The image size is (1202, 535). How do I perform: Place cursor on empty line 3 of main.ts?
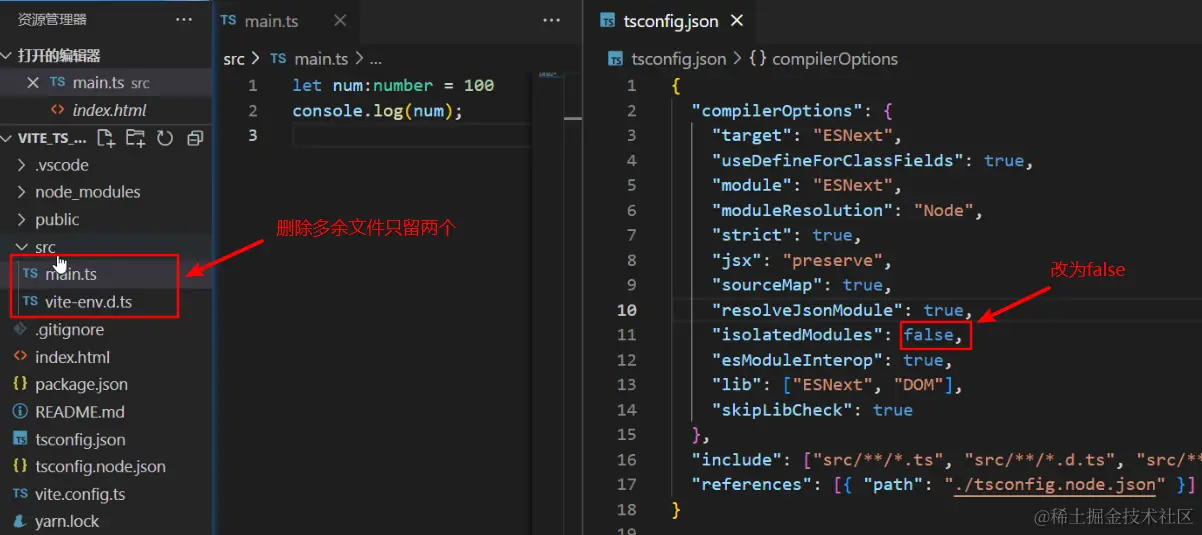(410, 136)
